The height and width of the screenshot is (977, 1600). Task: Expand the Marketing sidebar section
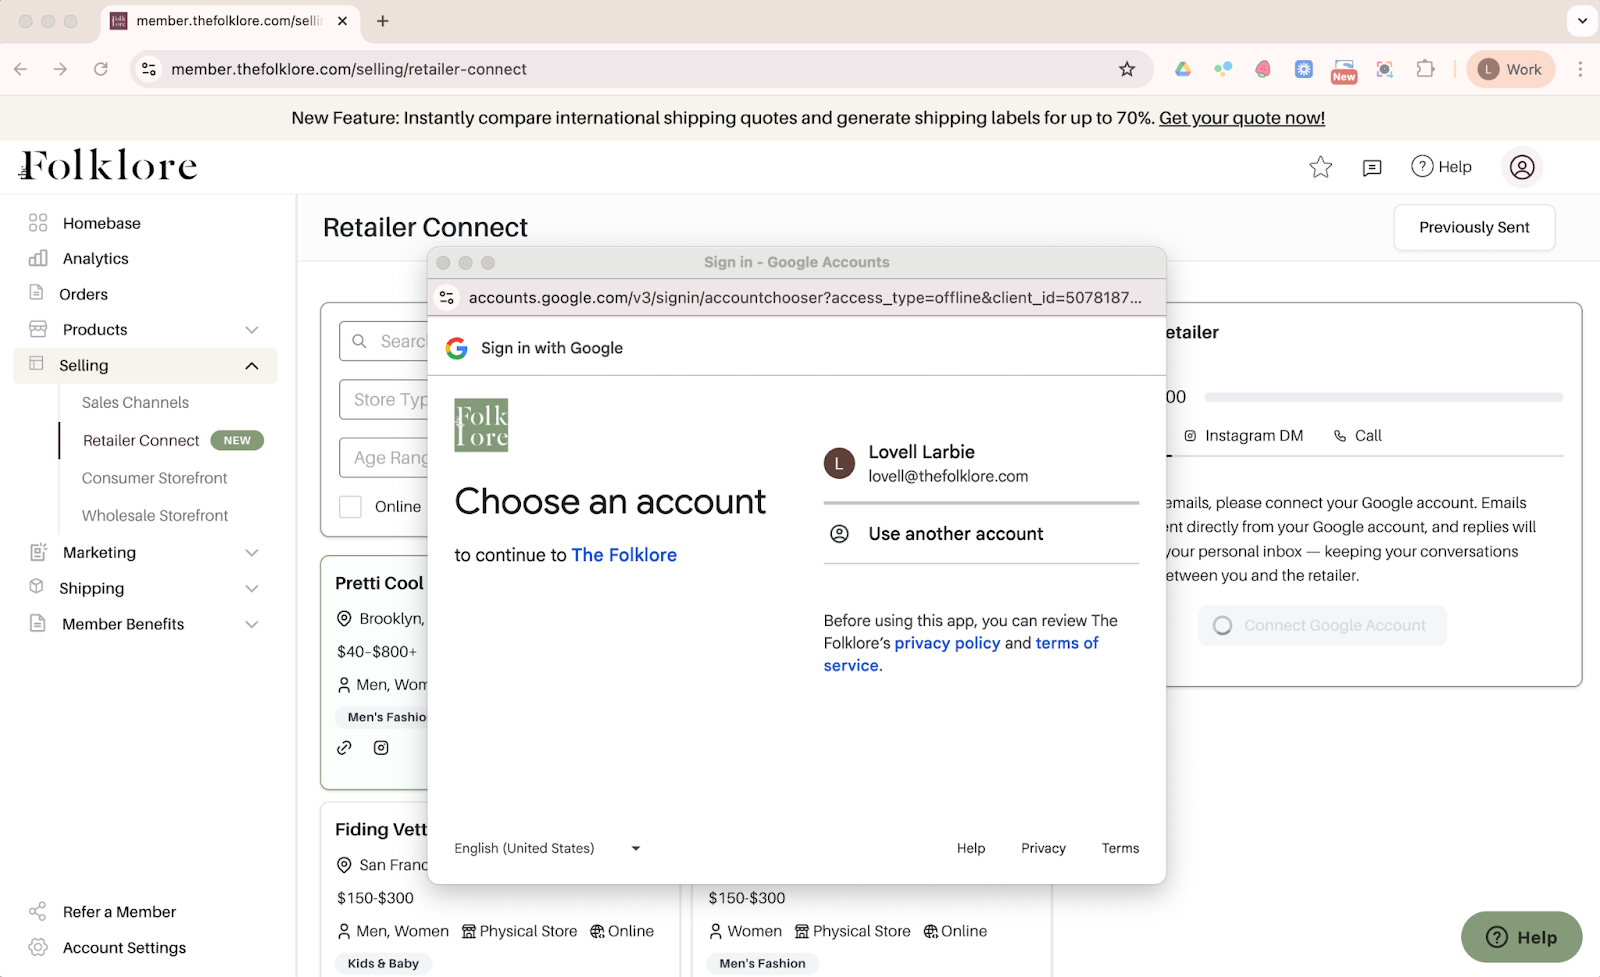pyautogui.click(x=252, y=553)
